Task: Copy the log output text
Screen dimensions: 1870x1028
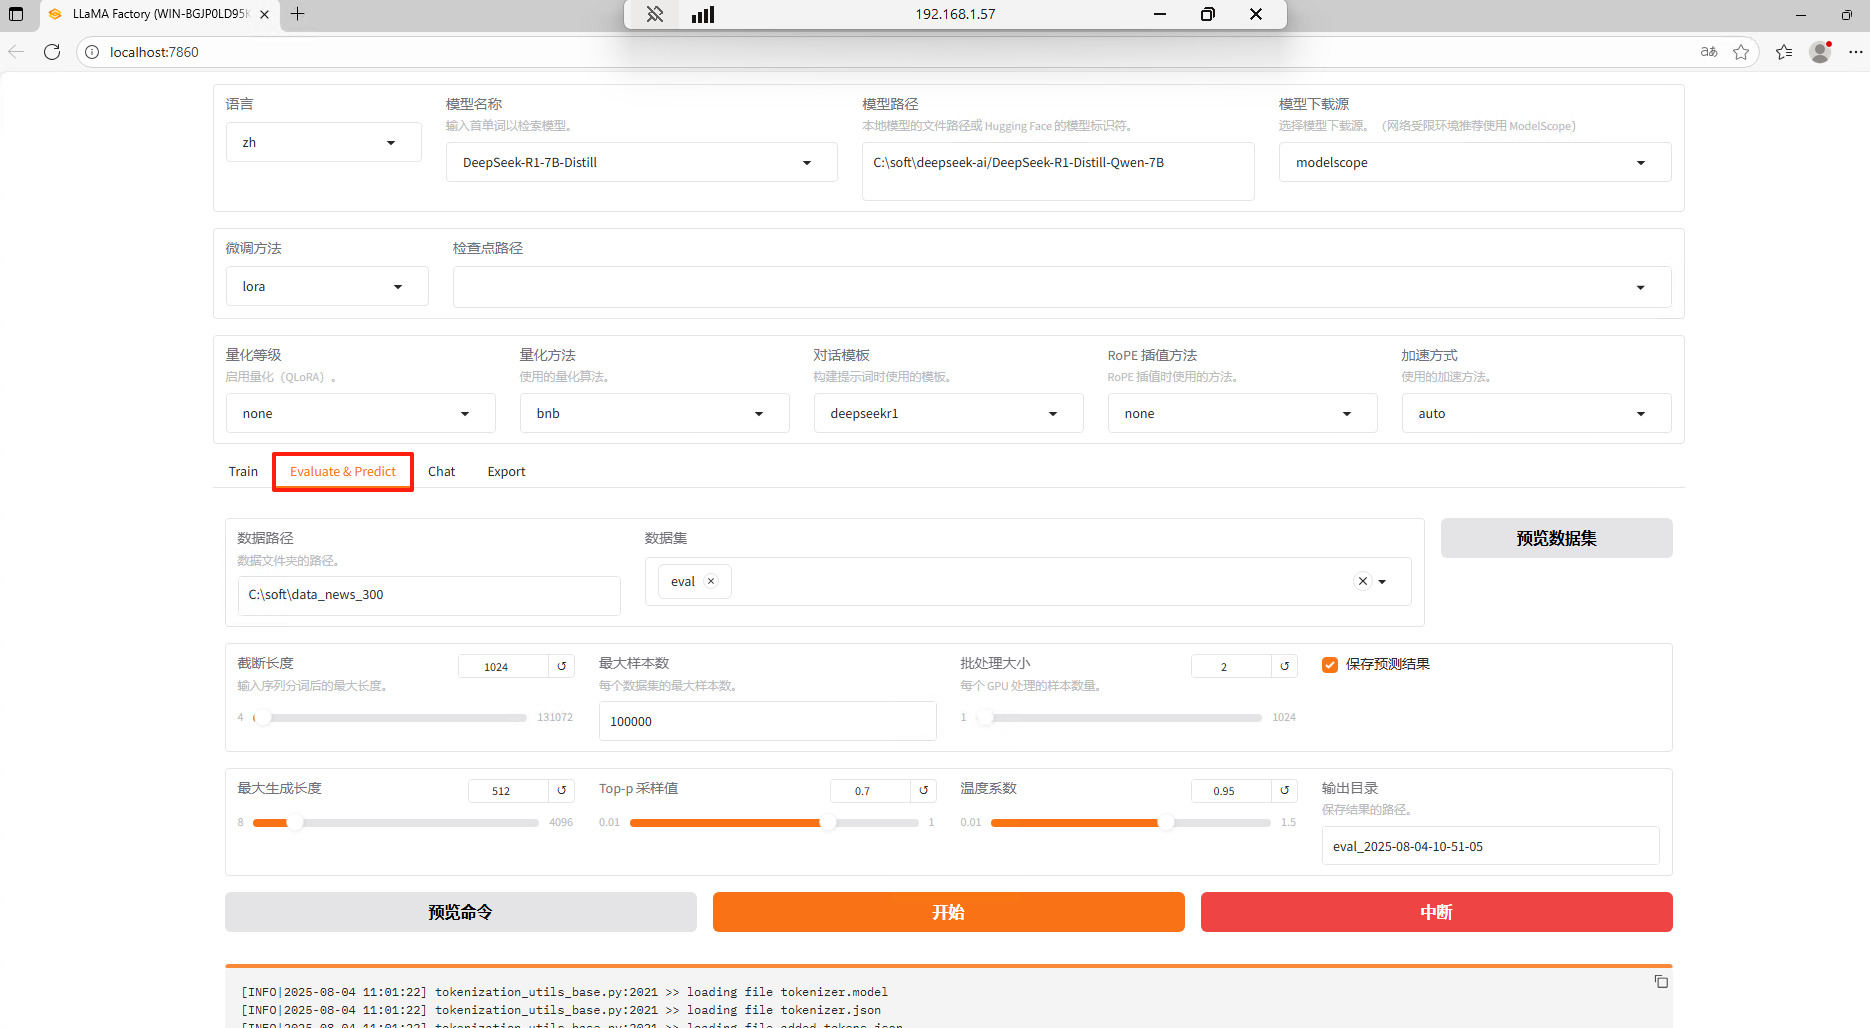Action: point(1661,982)
